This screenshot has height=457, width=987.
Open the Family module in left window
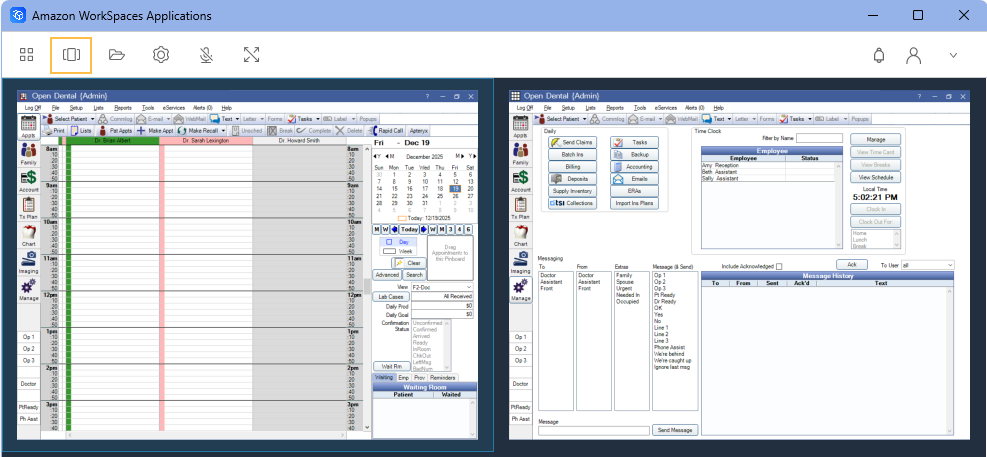[x=28, y=152]
